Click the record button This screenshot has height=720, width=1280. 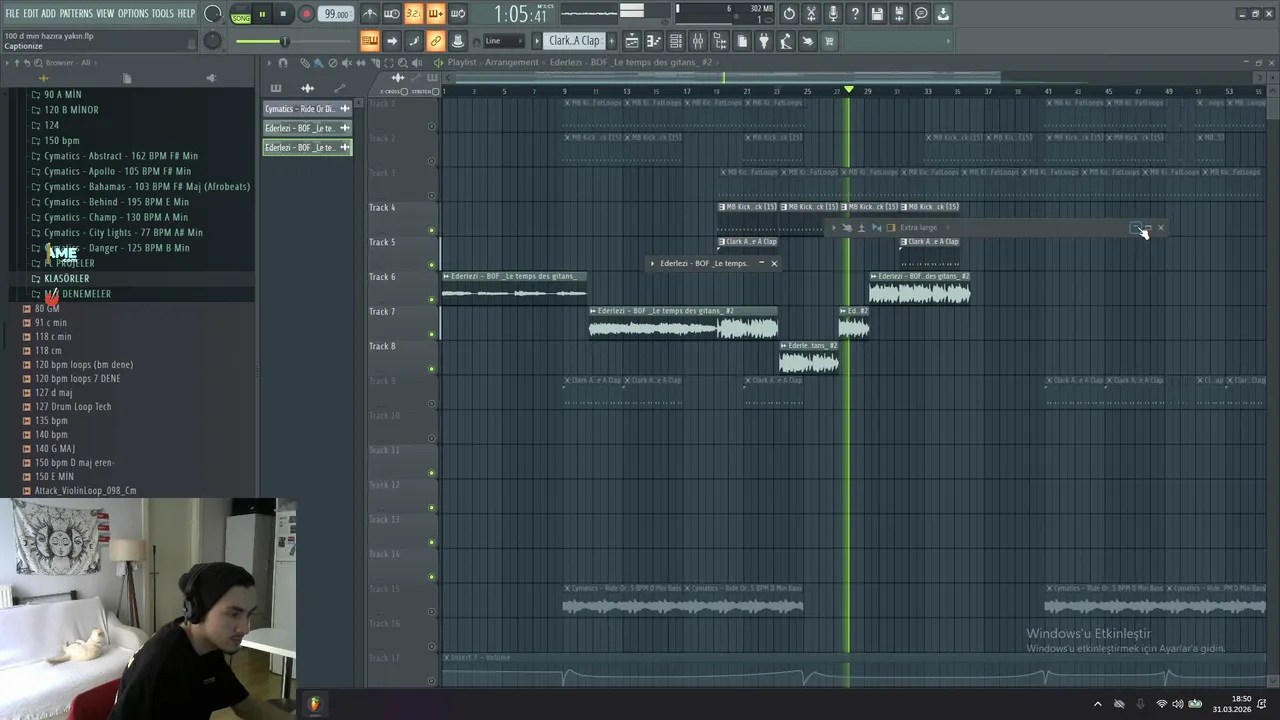pos(307,14)
